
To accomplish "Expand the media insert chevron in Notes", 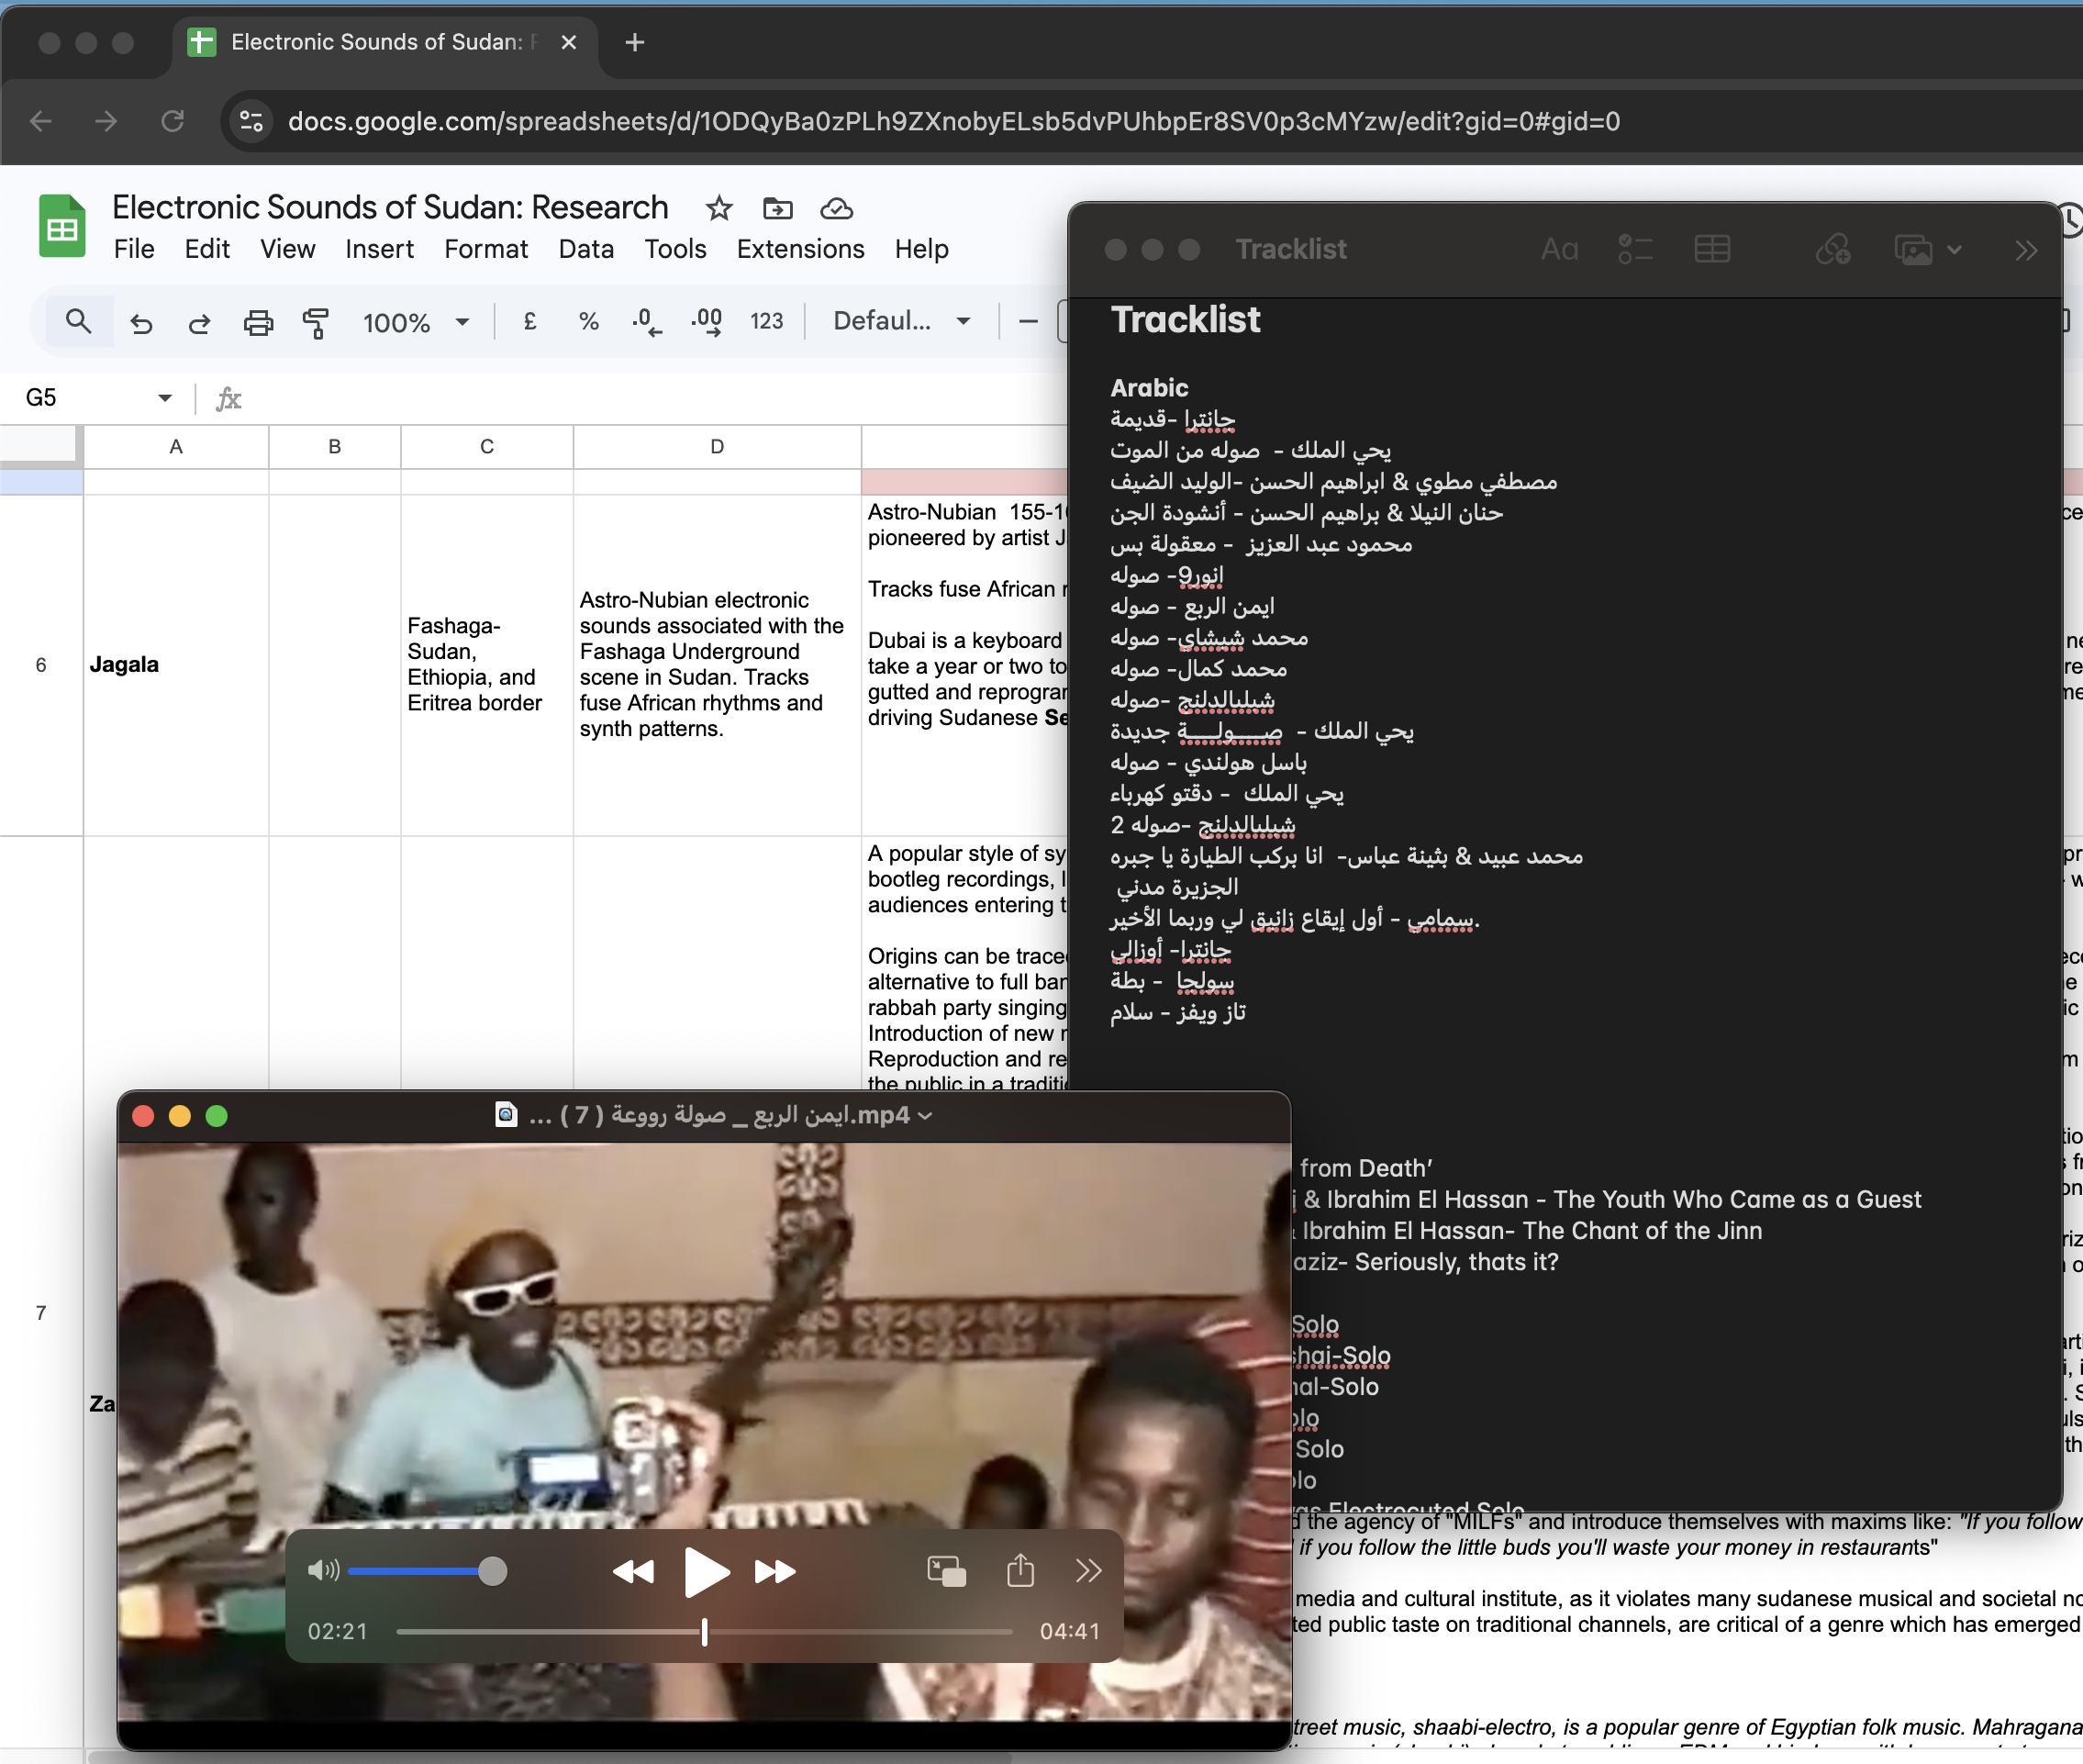I will point(1955,249).
